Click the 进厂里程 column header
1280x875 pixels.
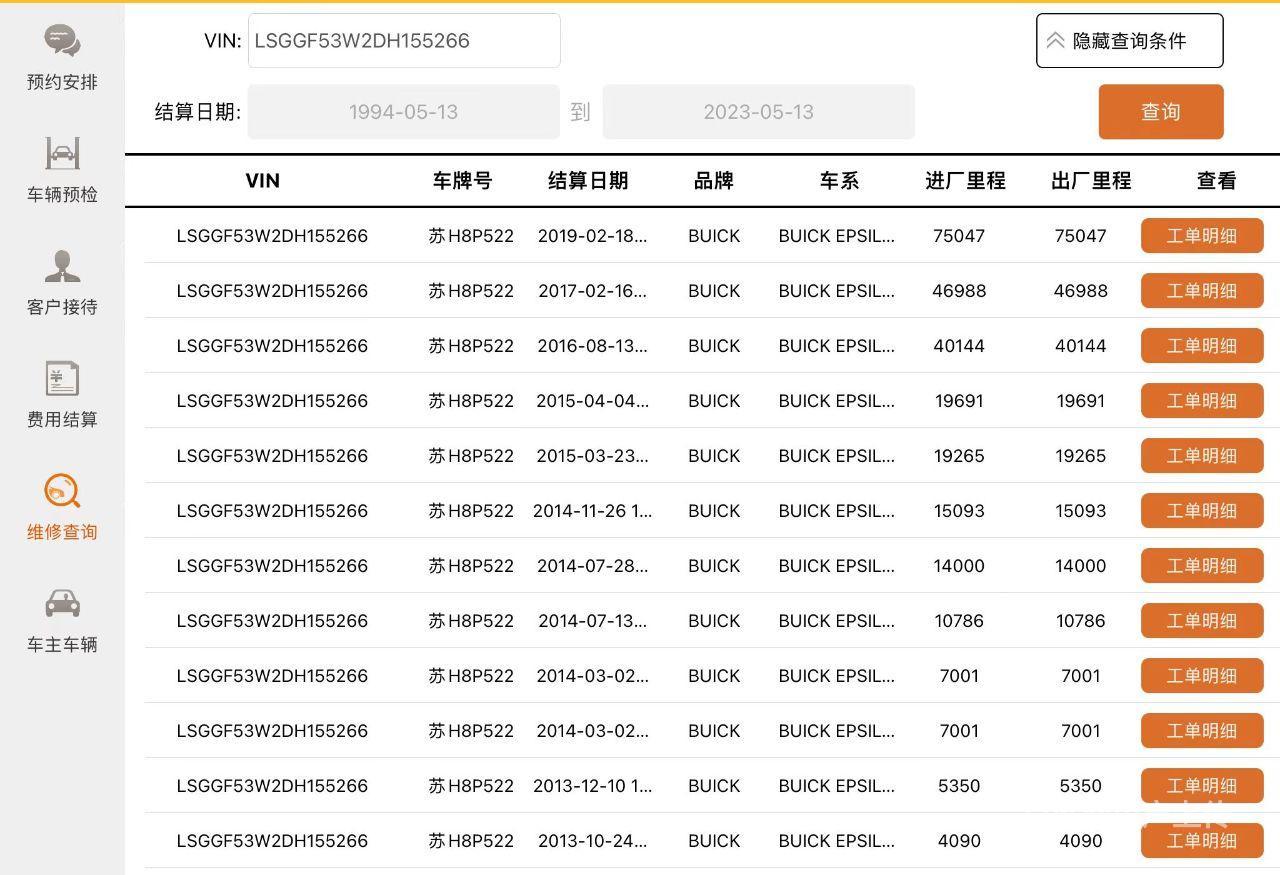tap(965, 181)
